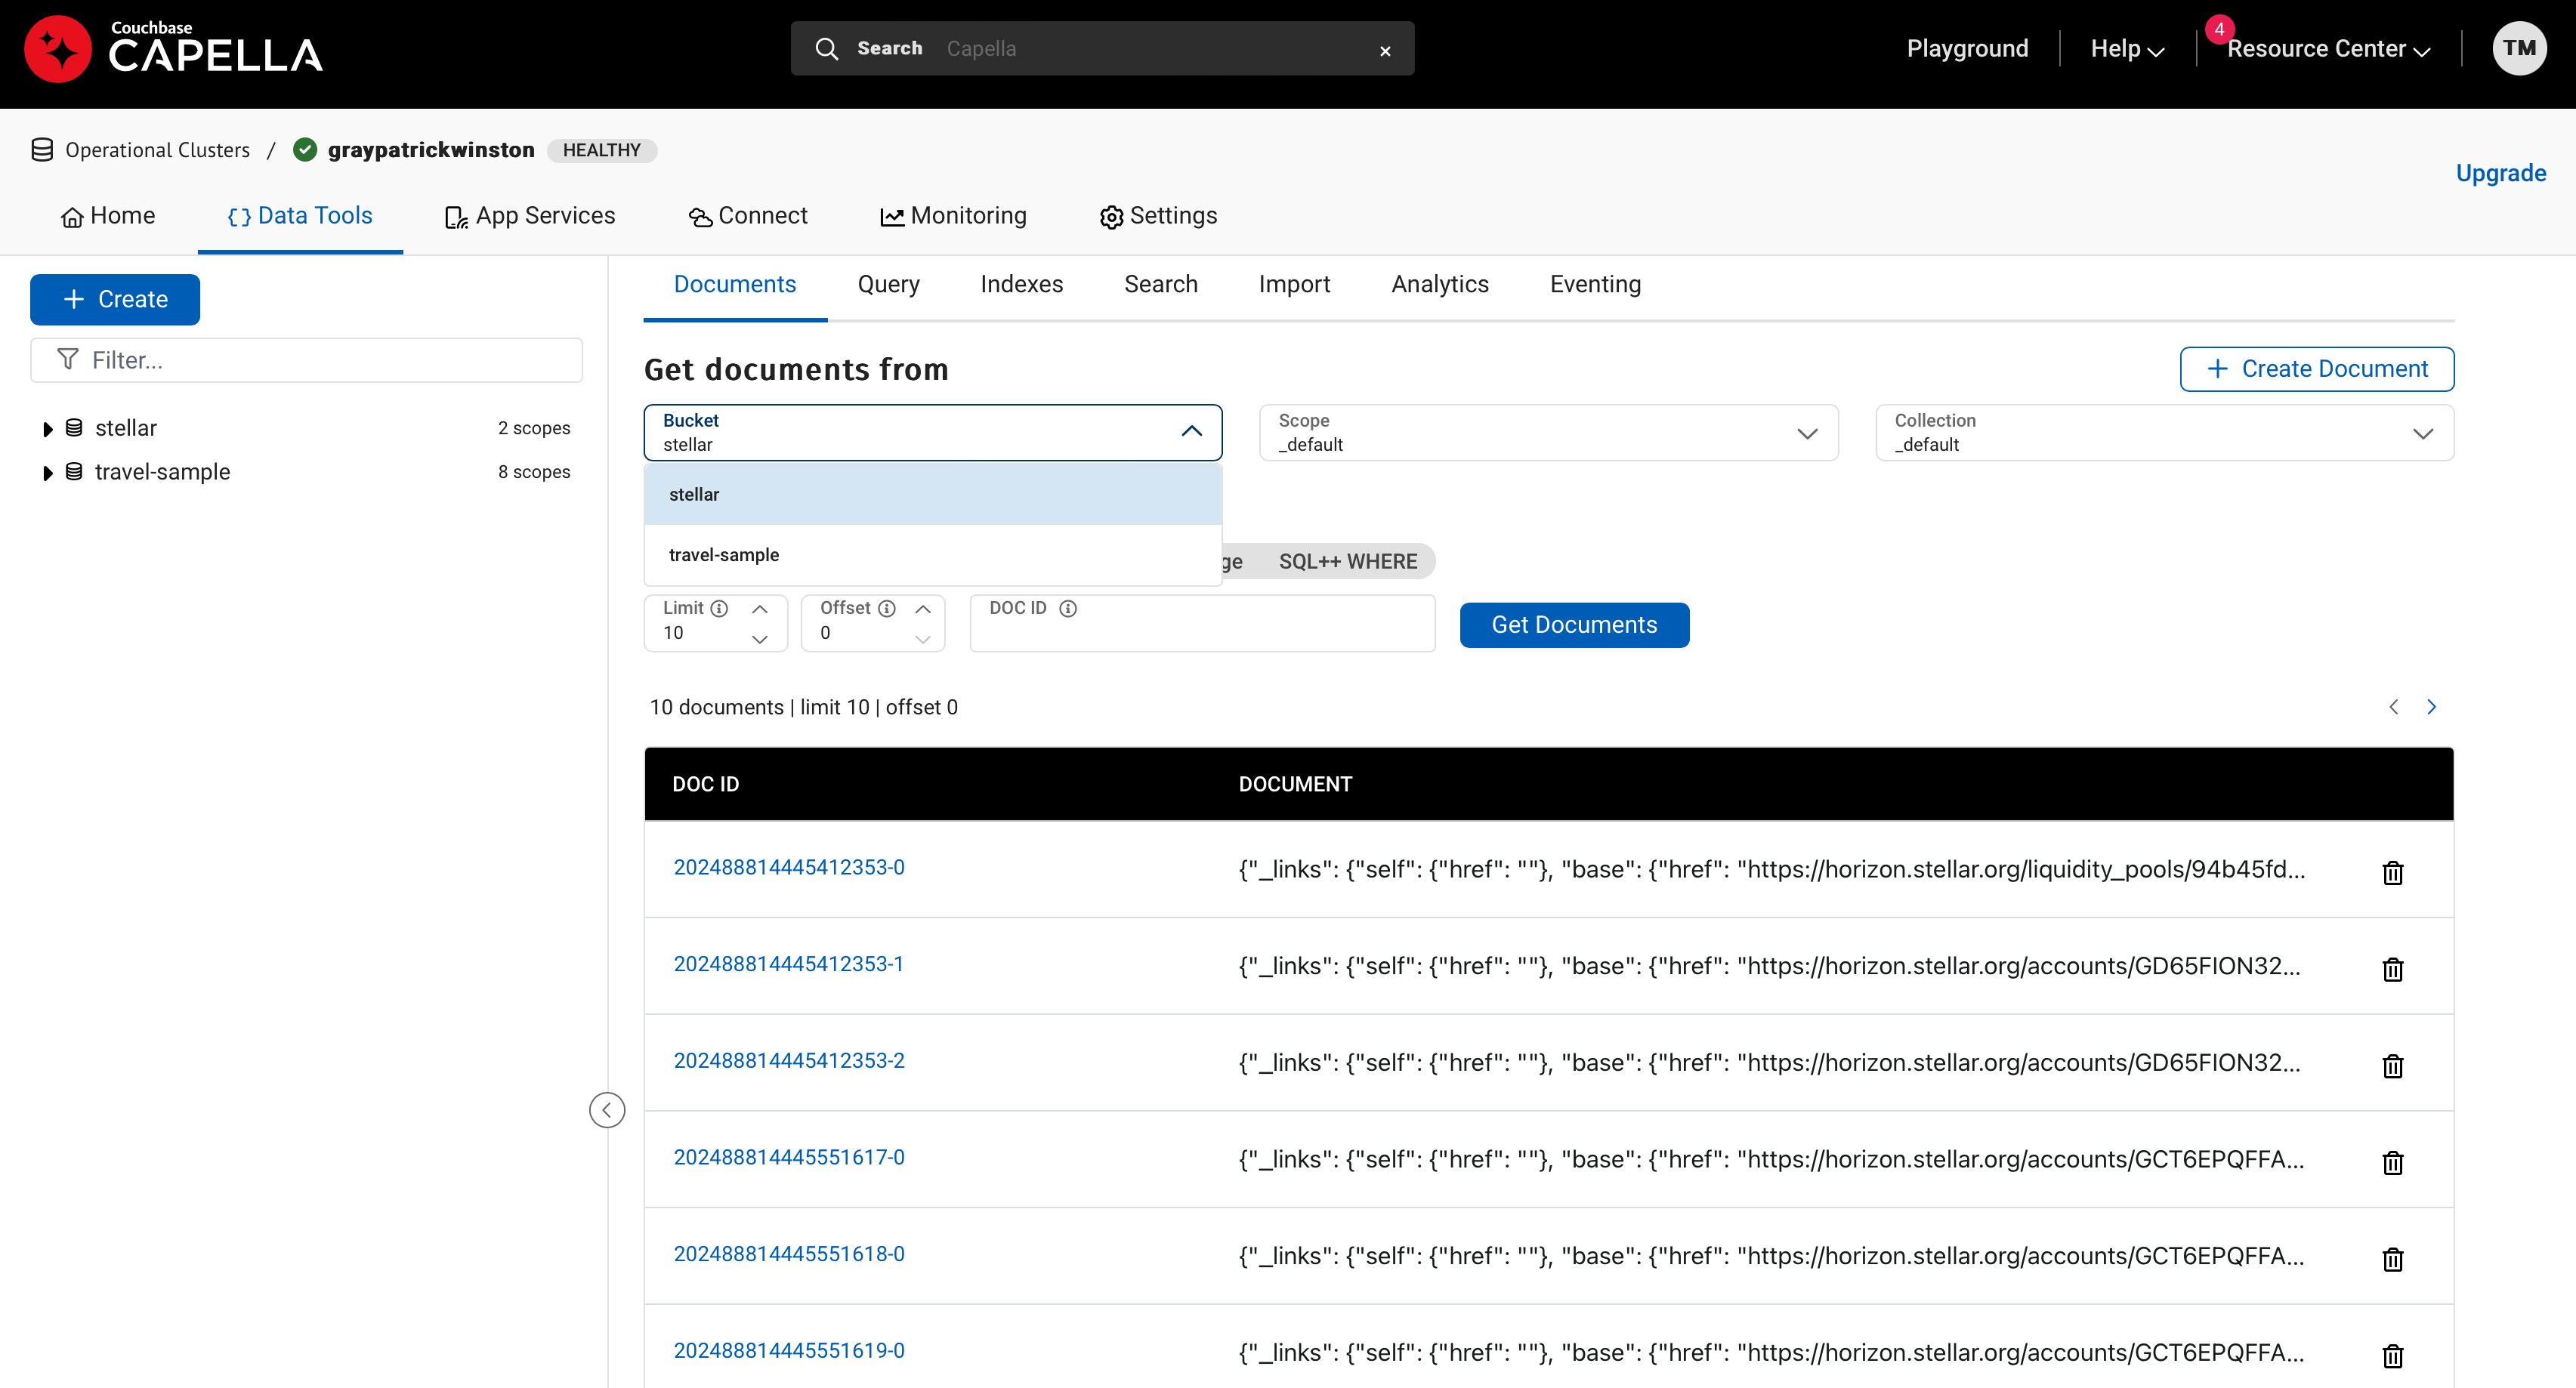
Task: Switch to the Import sub-tab
Action: coord(1294,284)
